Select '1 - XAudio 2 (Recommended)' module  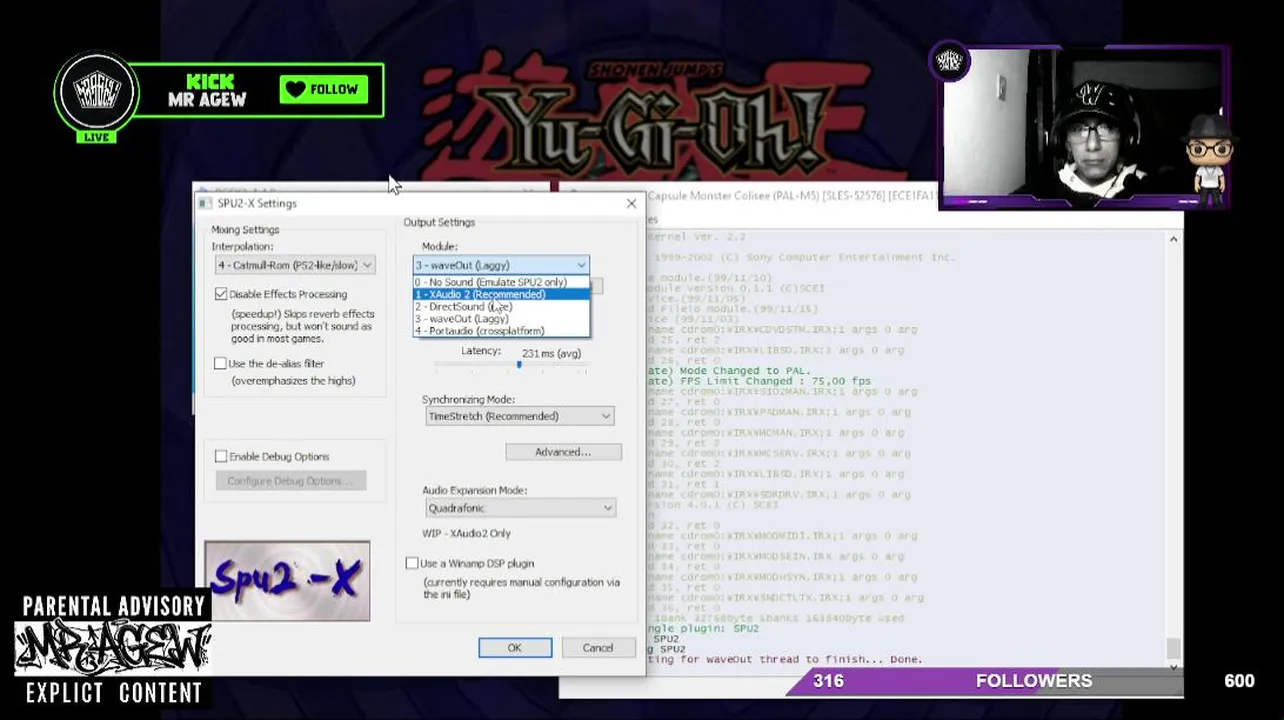click(x=501, y=294)
